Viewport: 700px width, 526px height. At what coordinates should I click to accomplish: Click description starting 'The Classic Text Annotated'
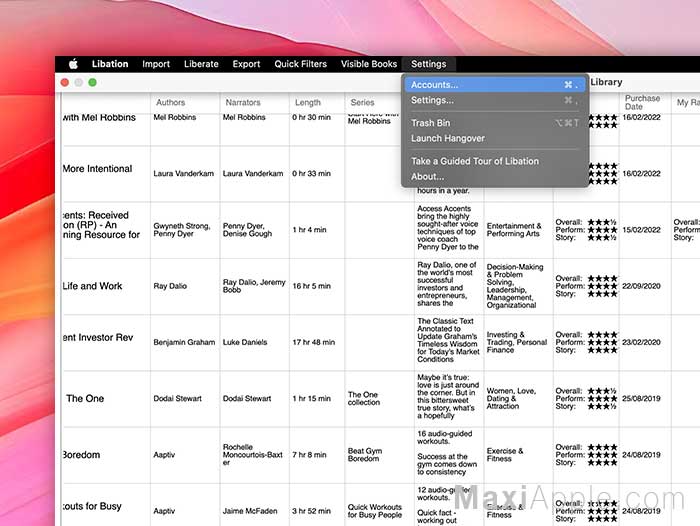click(x=449, y=340)
